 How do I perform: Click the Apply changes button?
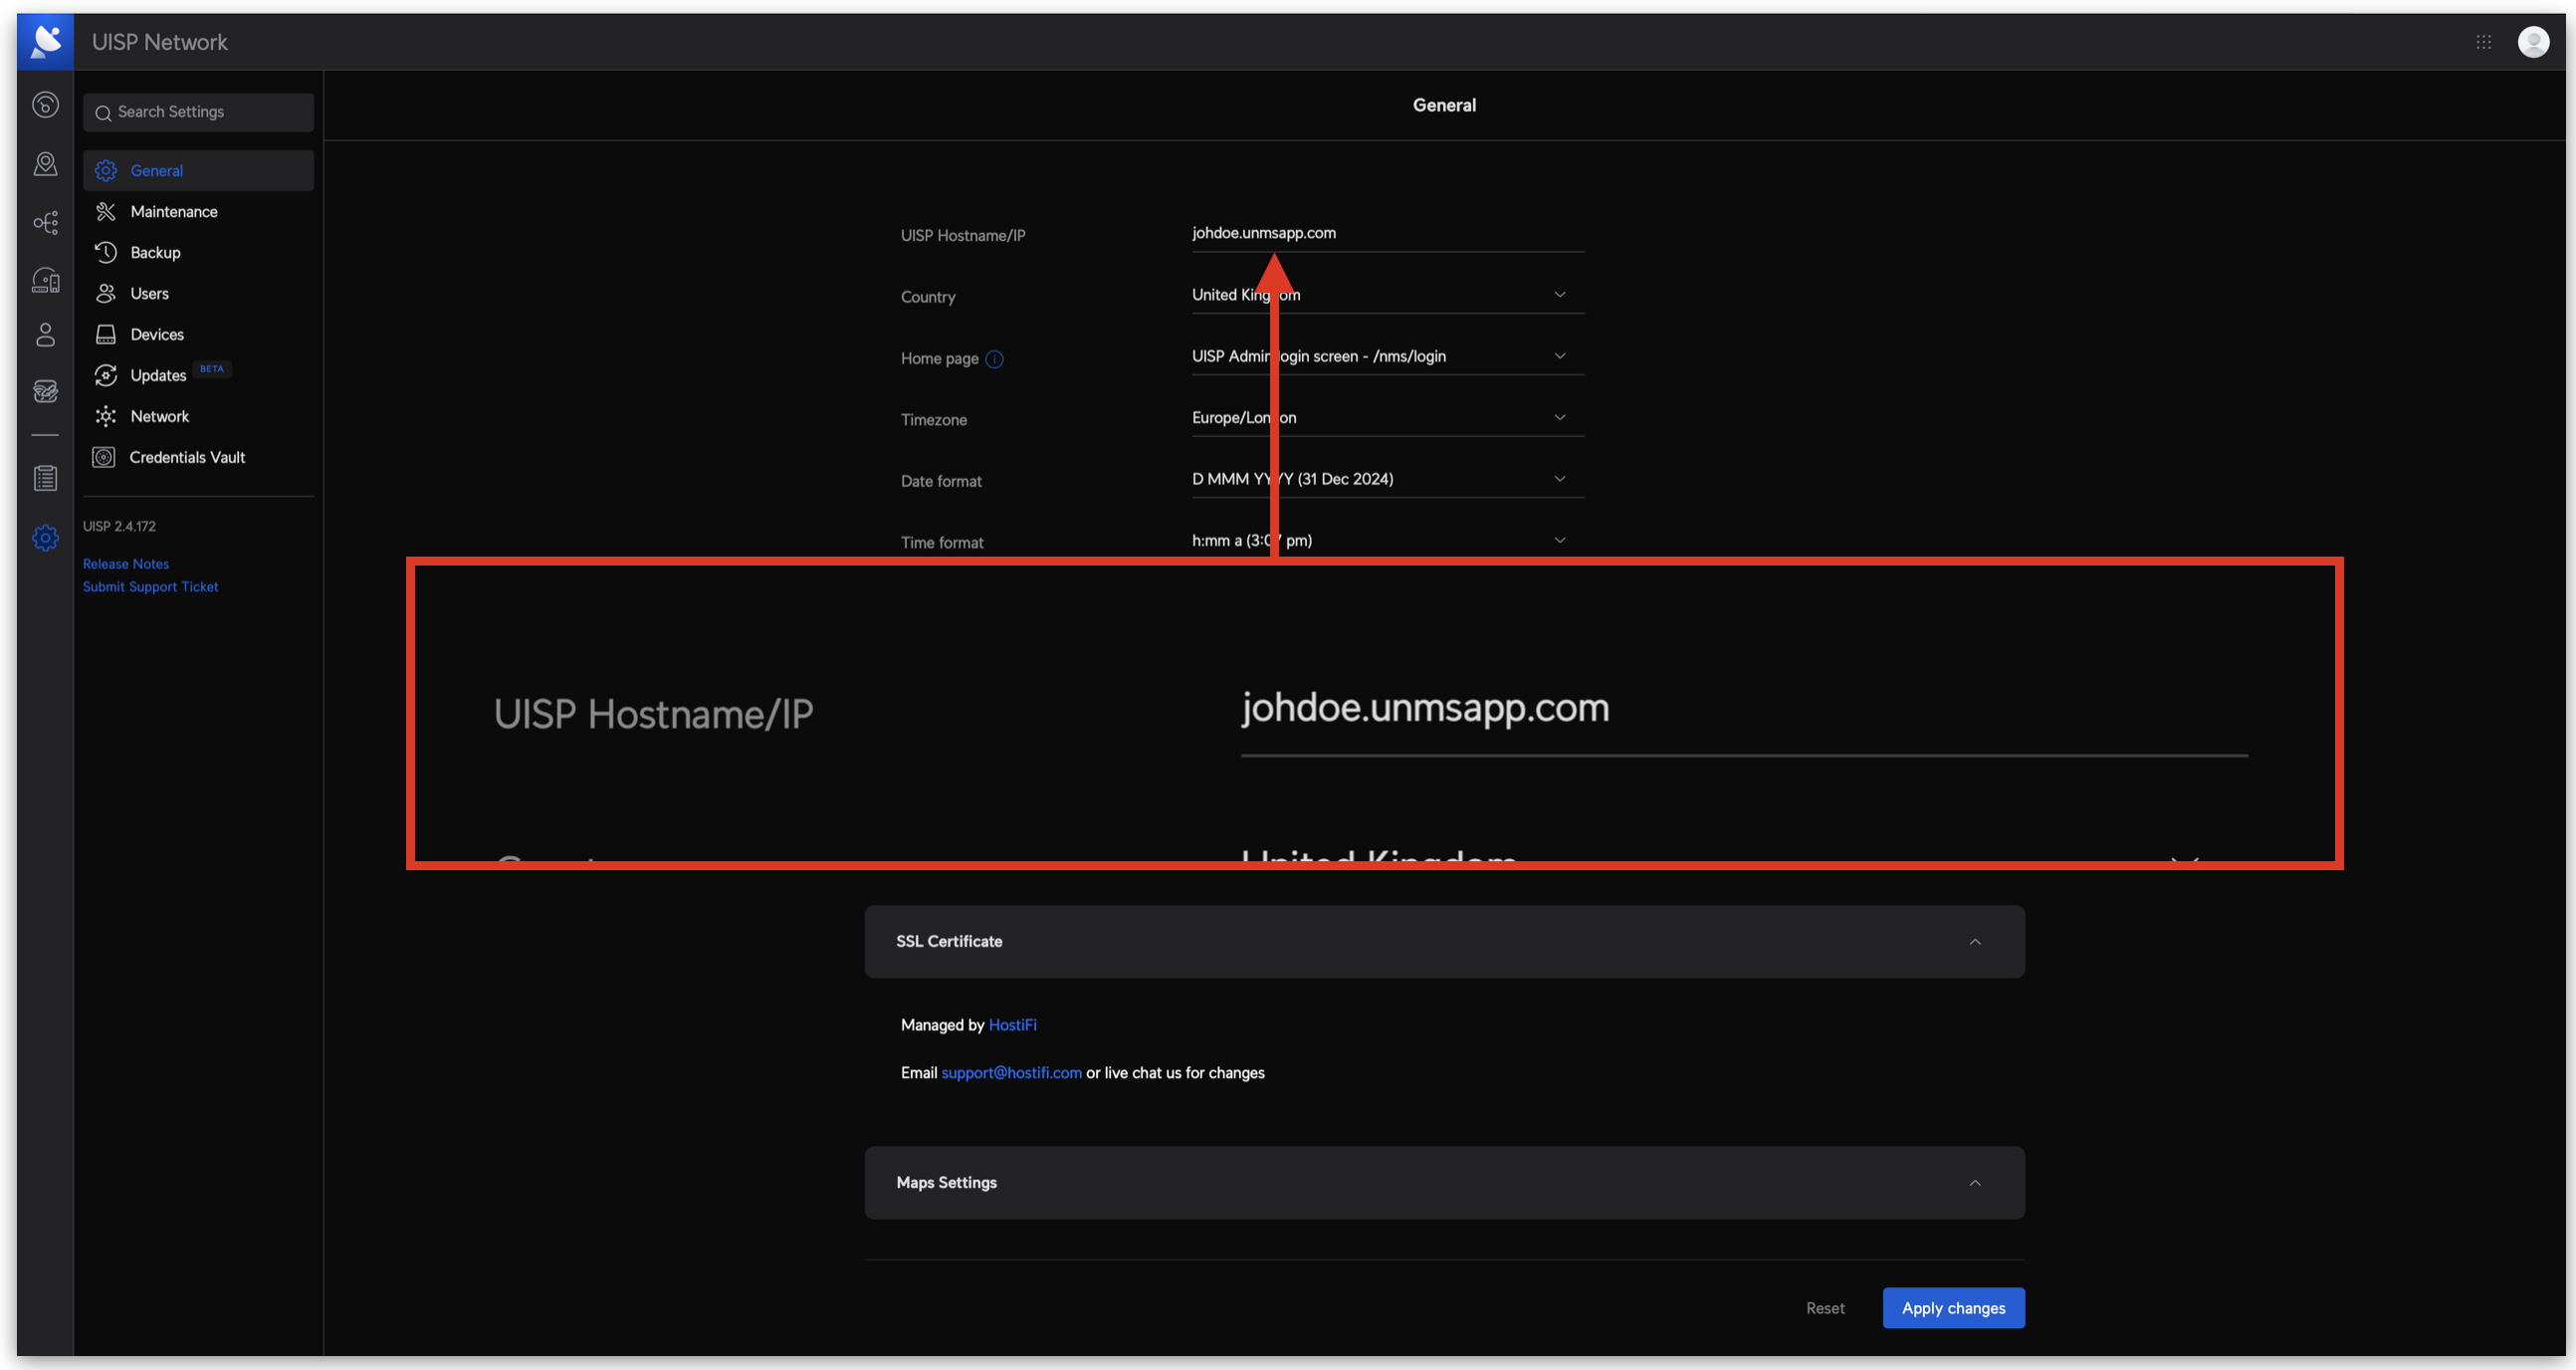(x=1953, y=1307)
